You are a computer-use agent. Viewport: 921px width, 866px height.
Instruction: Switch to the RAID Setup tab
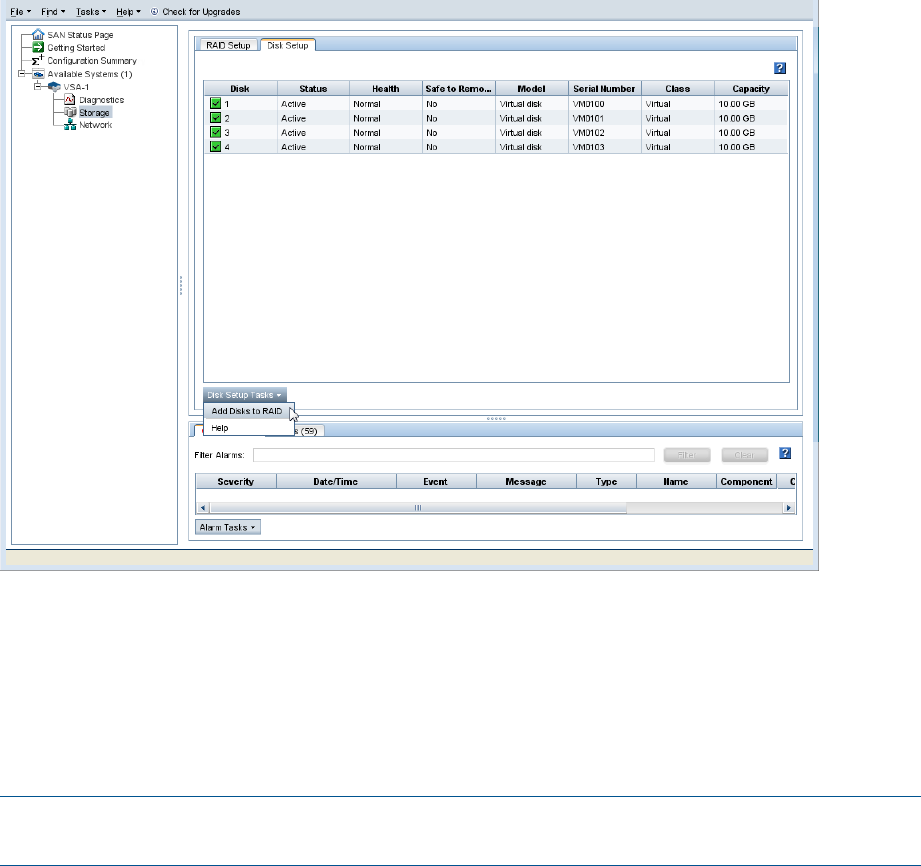(x=226, y=45)
